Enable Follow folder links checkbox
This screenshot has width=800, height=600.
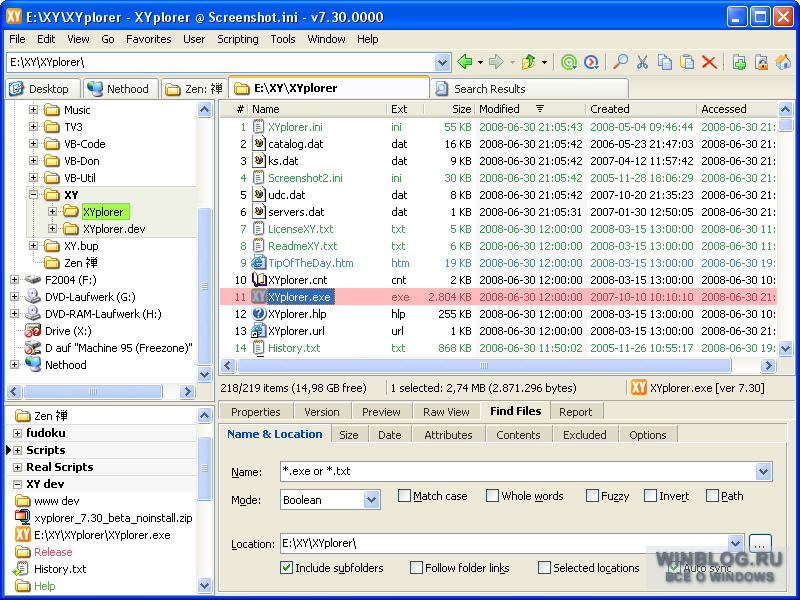click(x=416, y=567)
